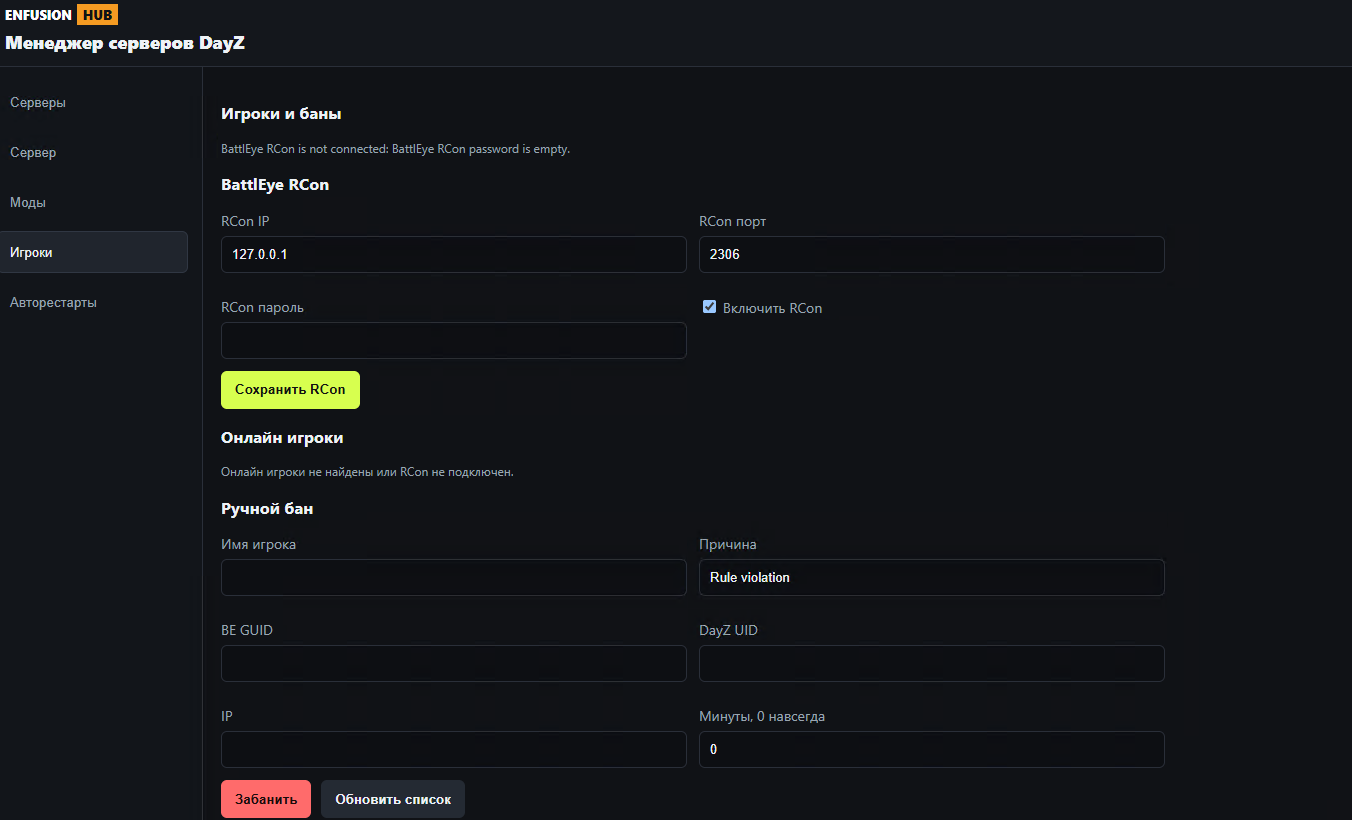Click the RCon IP input field
Image resolution: width=1352 pixels, height=820 pixels.
[454, 254]
